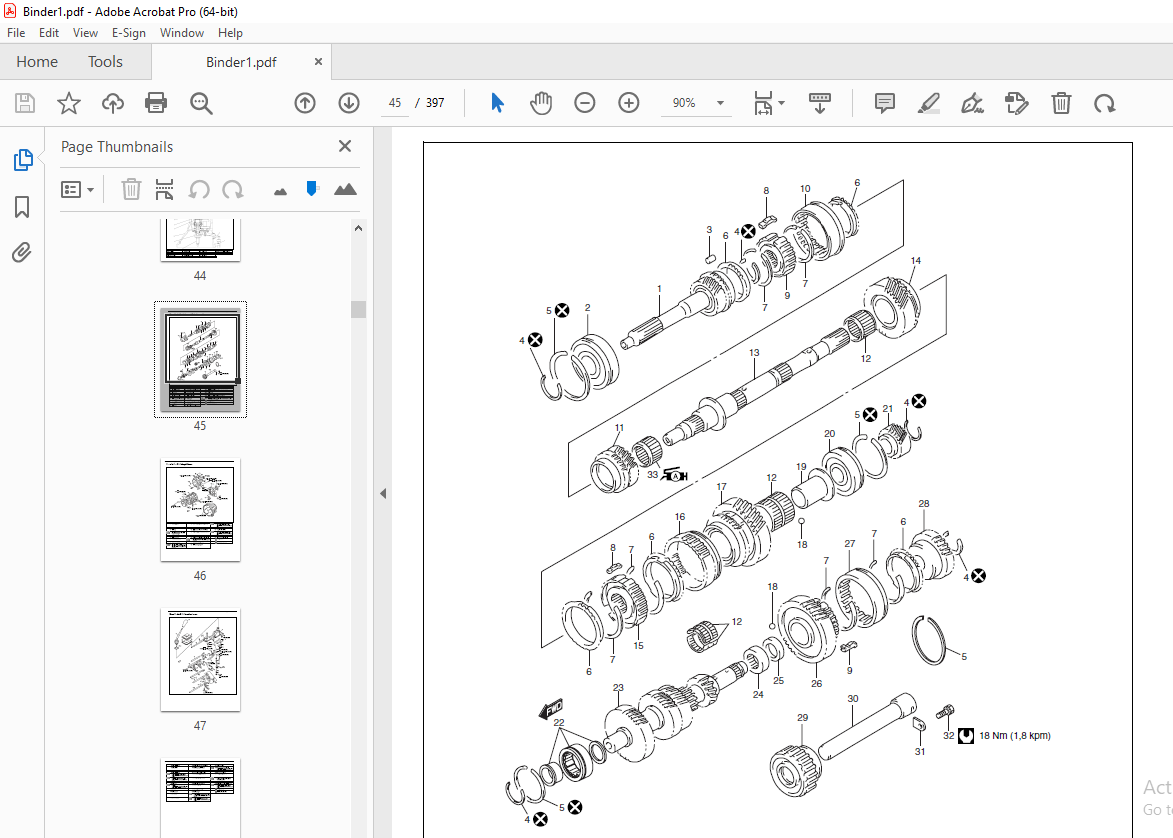Click the cloud upload icon
Screen dimensions: 1173x838
click(x=113, y=103)
